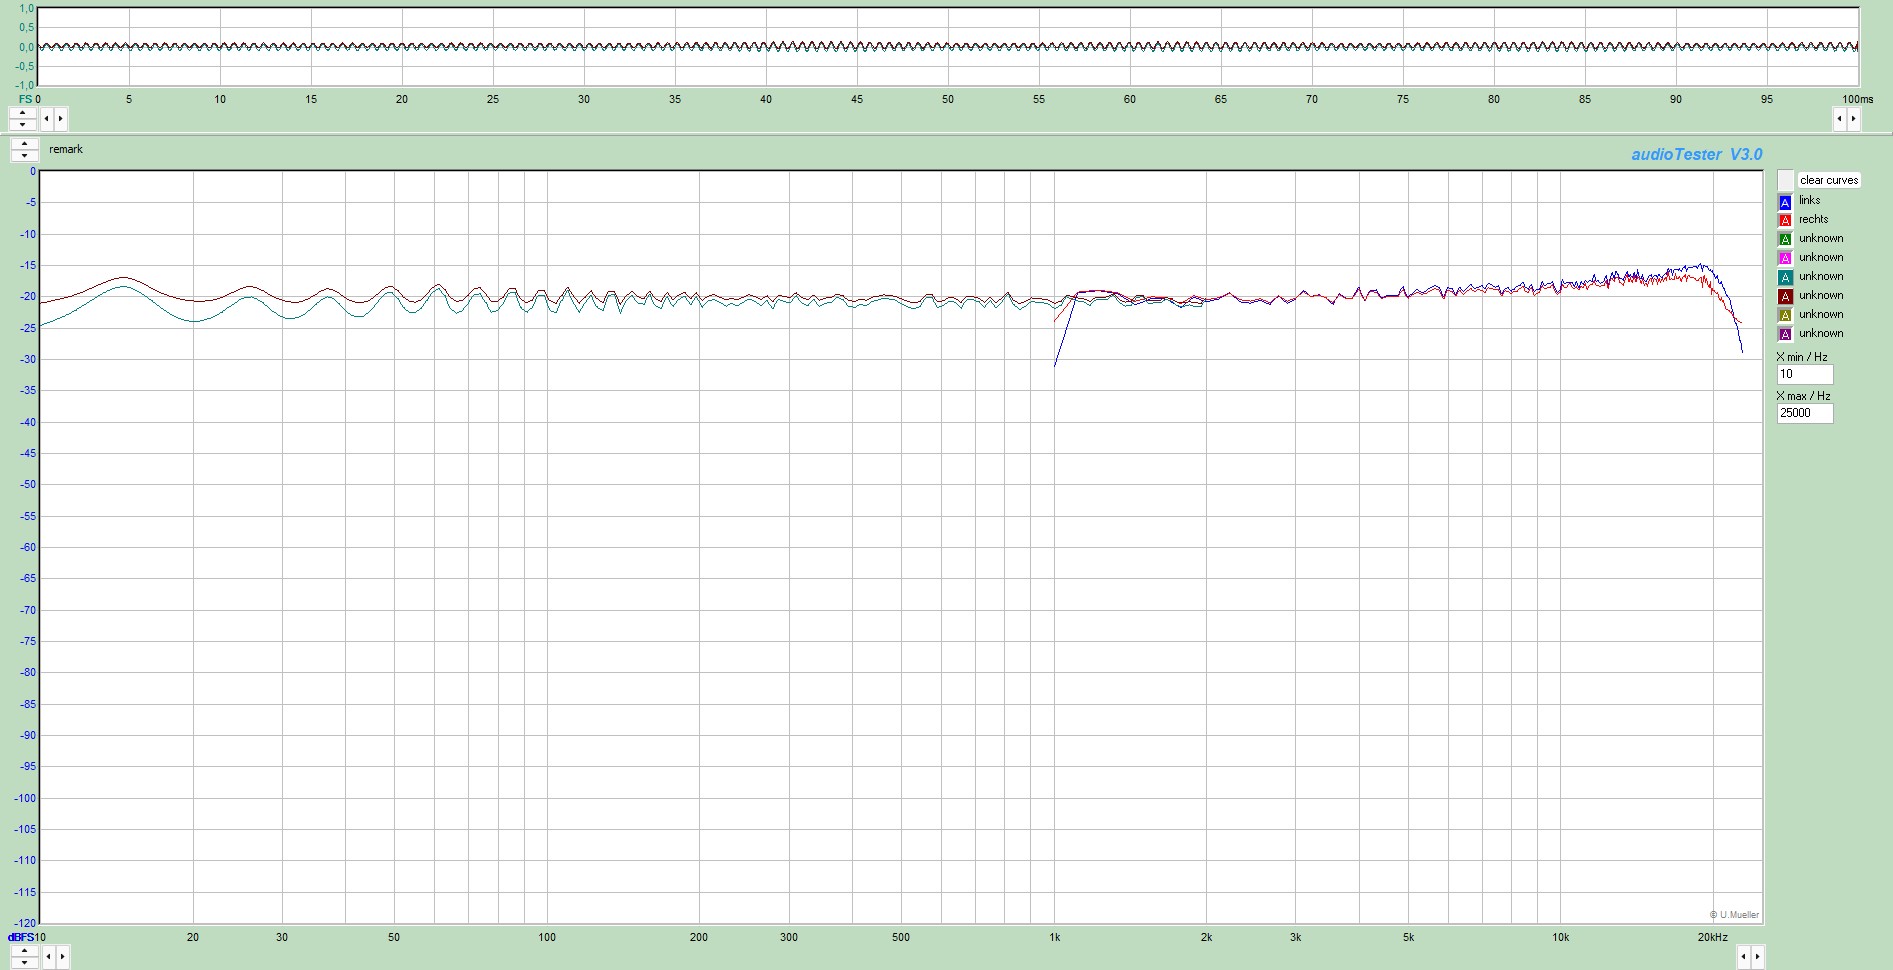The height and width of the screenshot is (970, 1893).
Task: Select the purple curve A icon
Action: (x=1785, y=334)
